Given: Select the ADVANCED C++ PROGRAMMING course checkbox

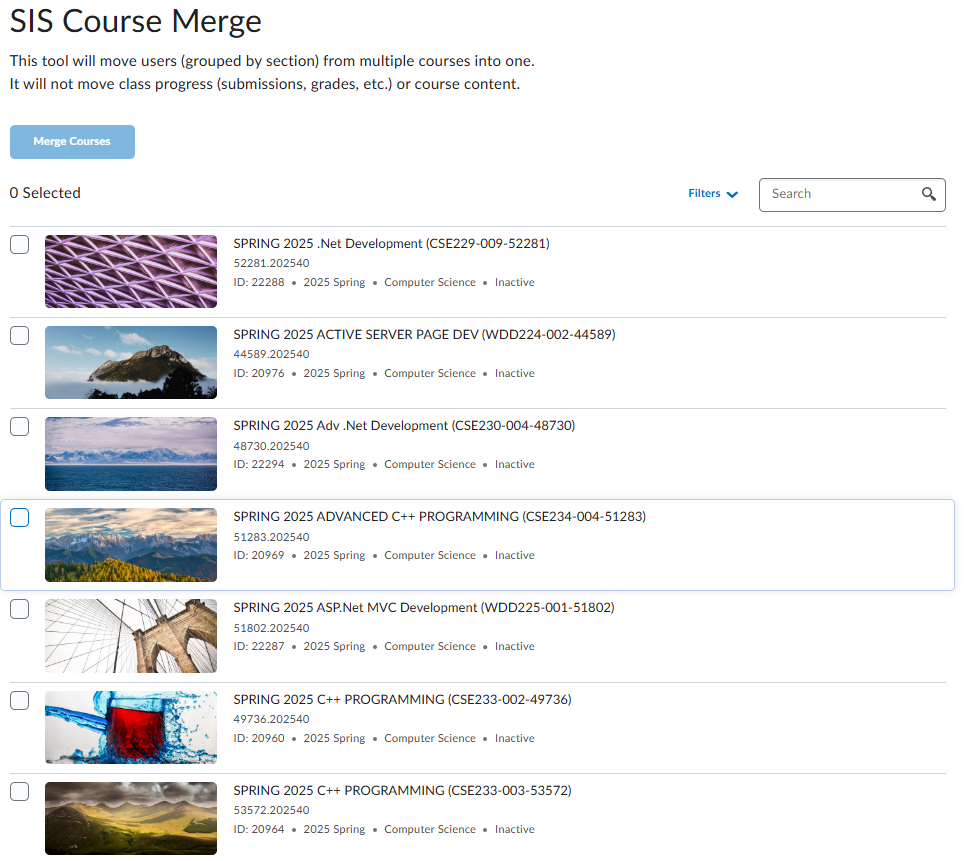Looking at the screenshot, I should (20, 518).
